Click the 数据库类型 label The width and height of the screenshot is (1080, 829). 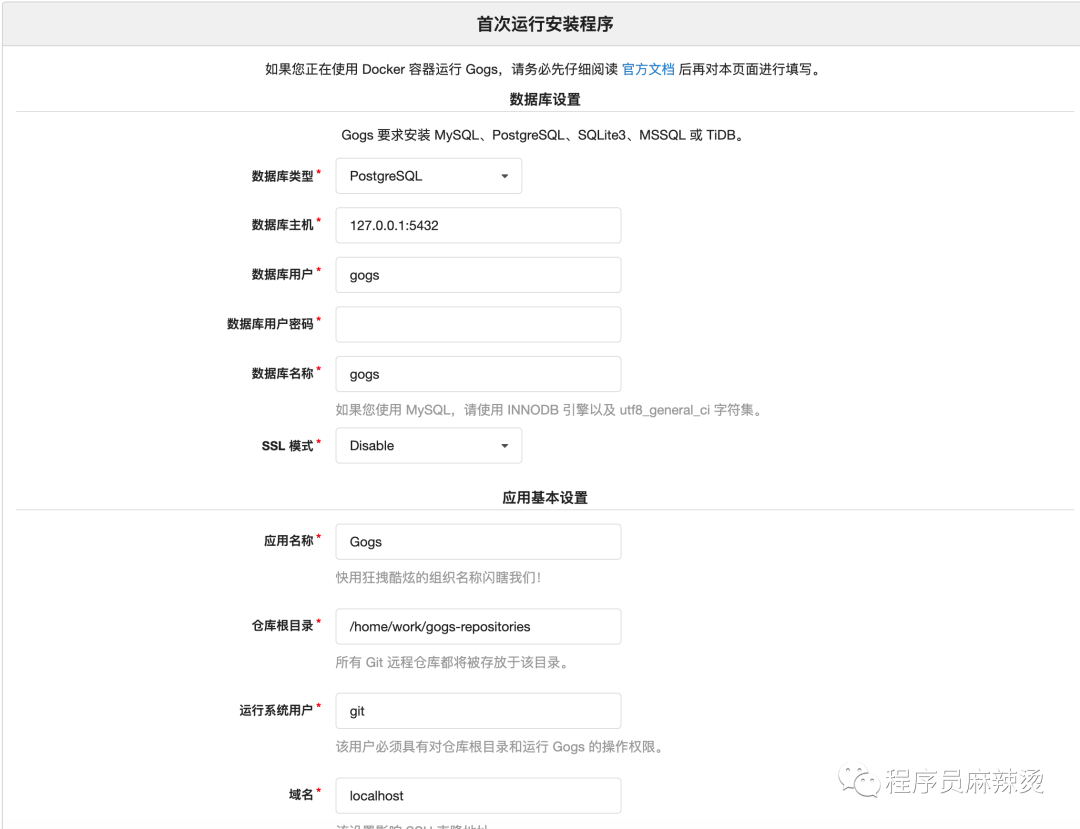282,176
